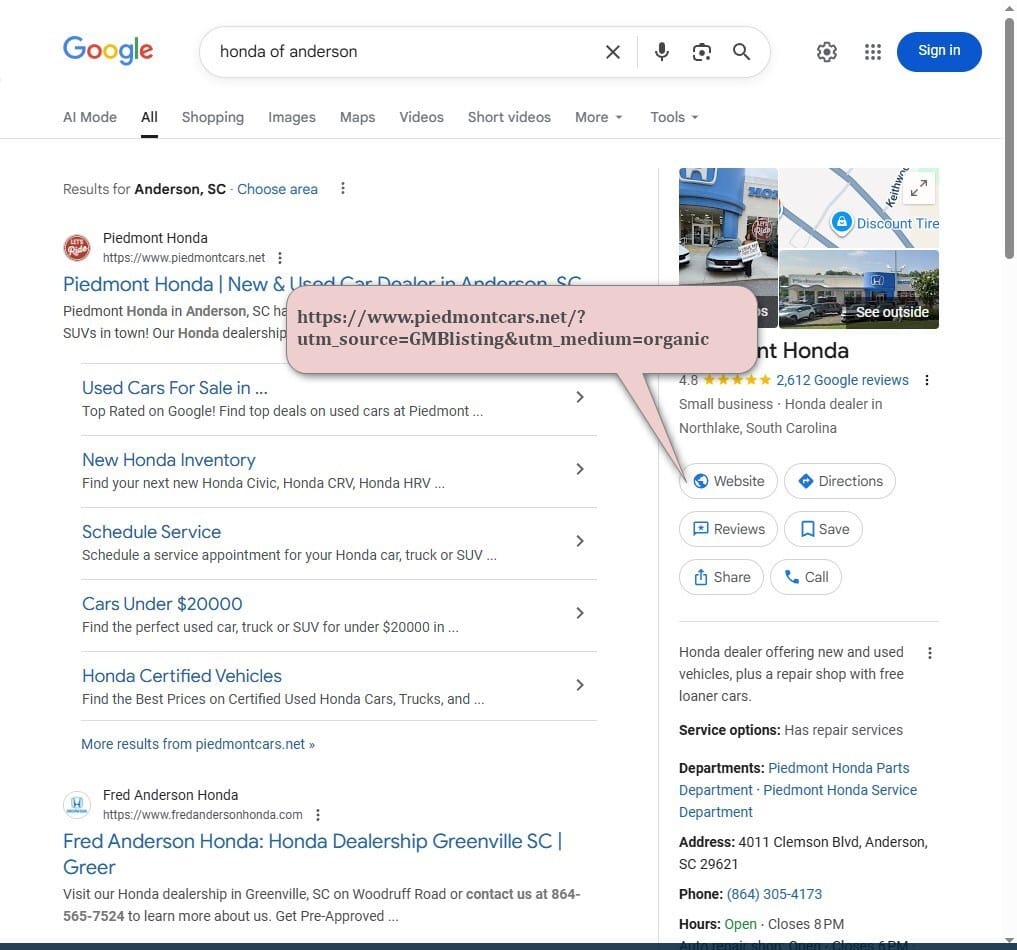The height and width of the screenshot is (950, 1017).
Task: Click the phone number (864) 305-4173
Action: coord(774,894)
